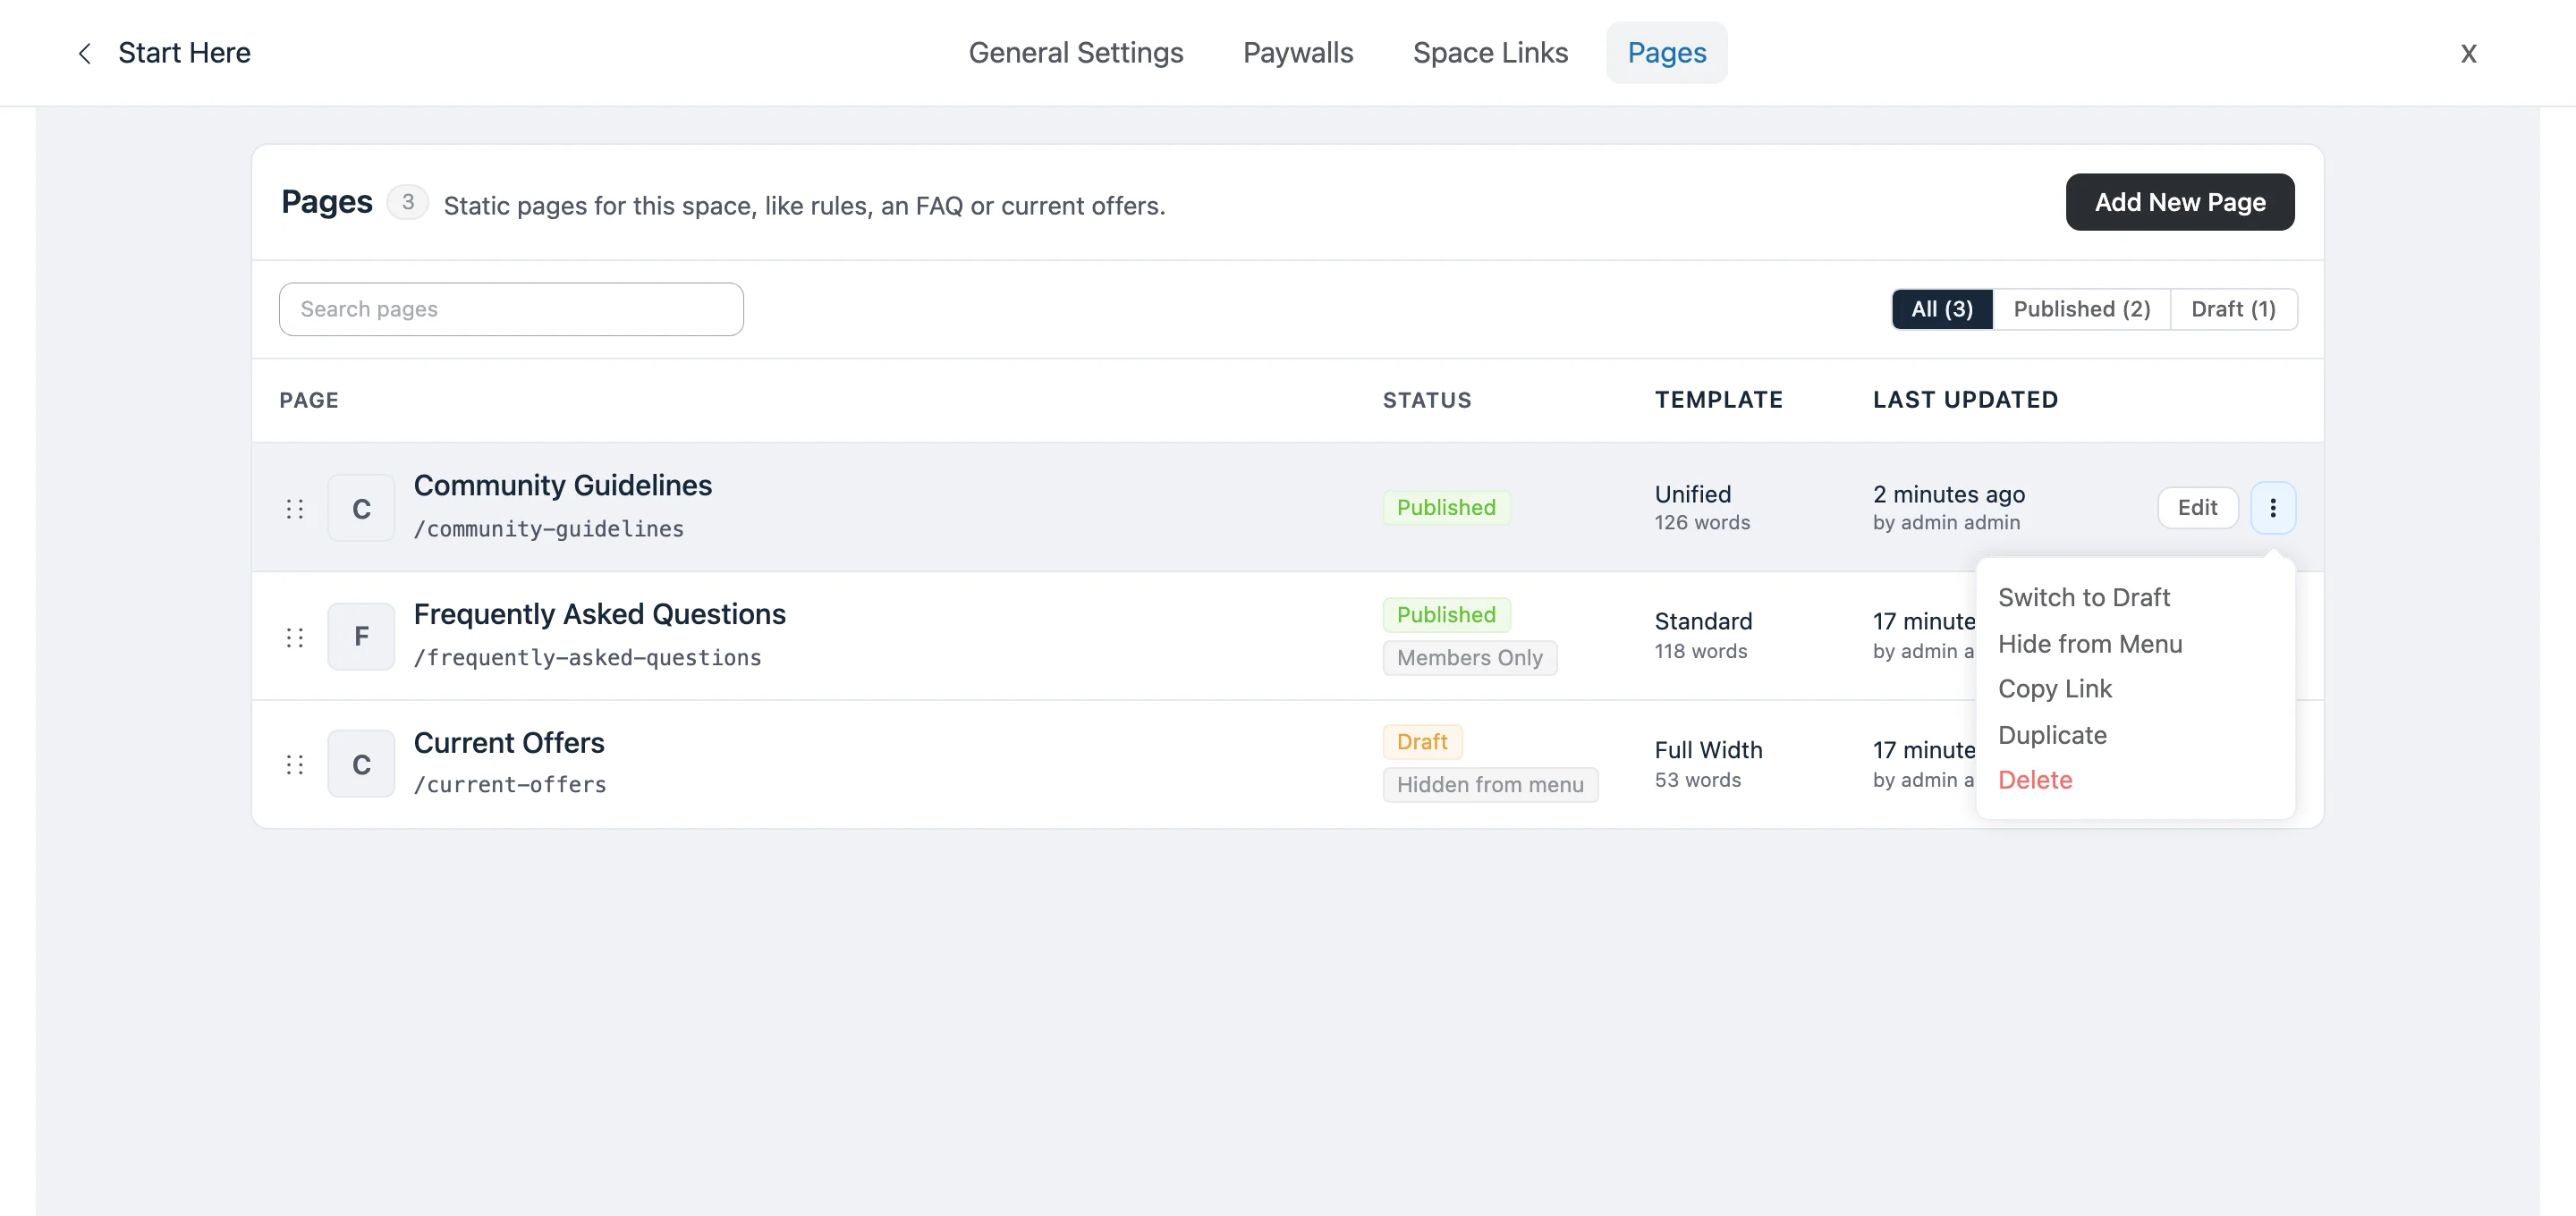Image resolution: width=2576 pixels, height=1216 pixels.
Task: Click the Start Here title
Action: pyautogui.click(x=184, y=53)
